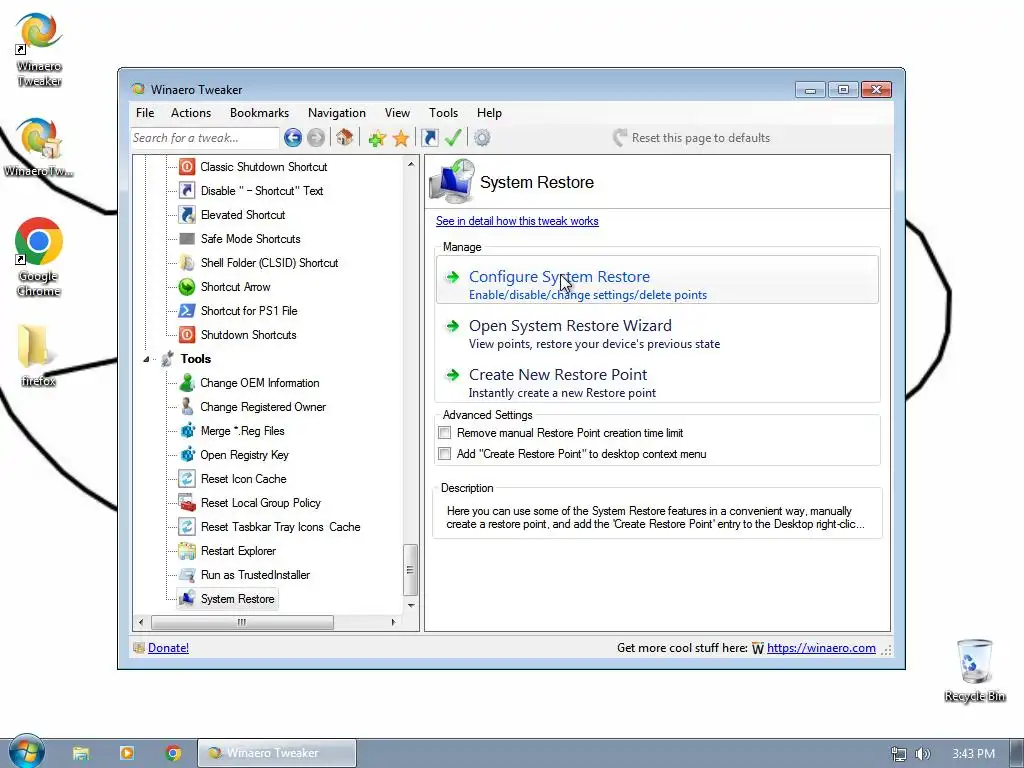
Task: Collapse the Tools tree category
Action: tap(146, 359)
